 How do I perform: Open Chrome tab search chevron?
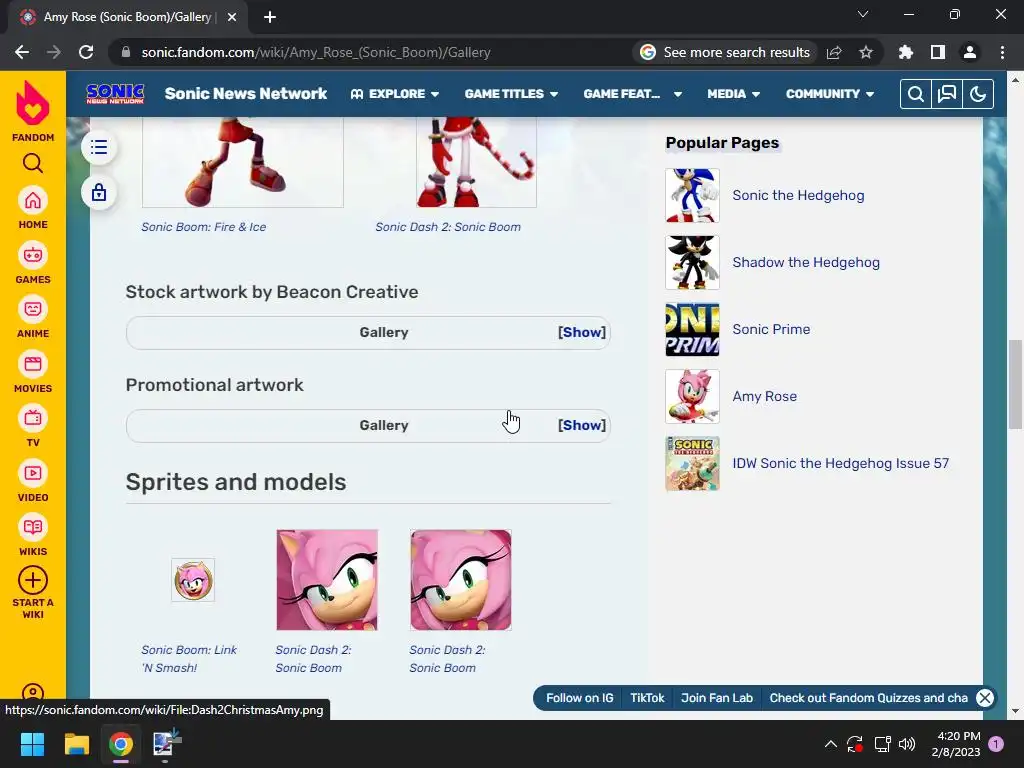point(863,14)
